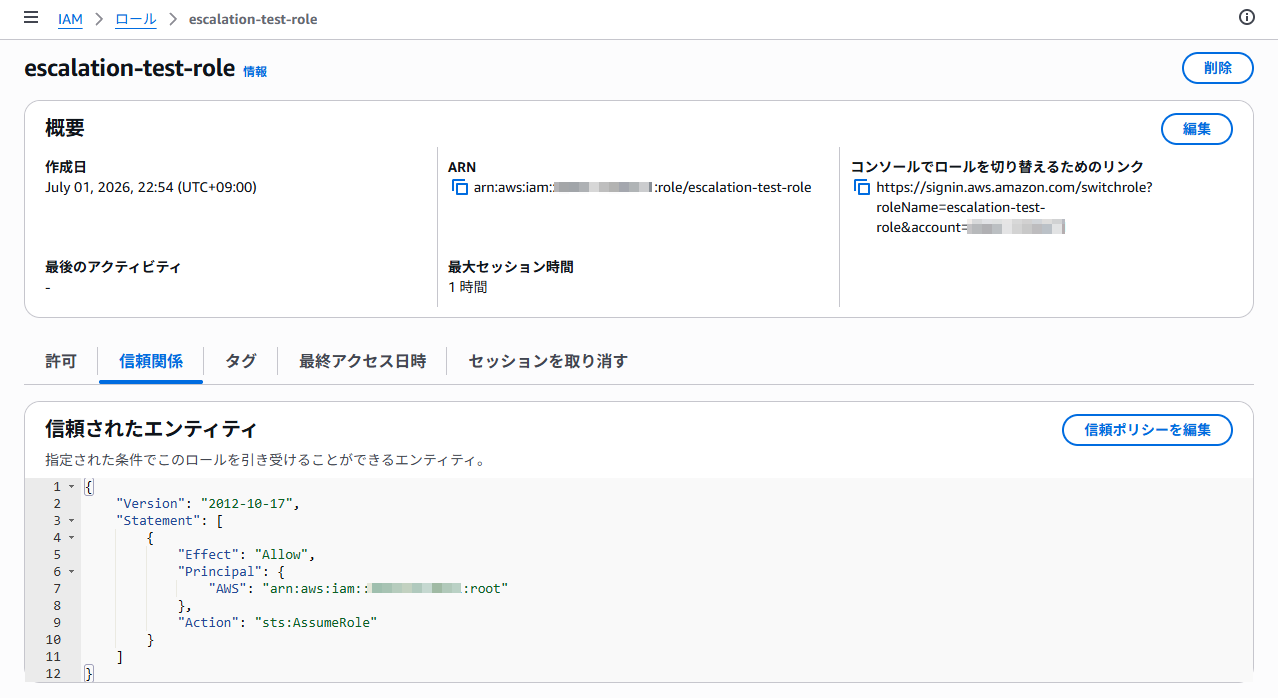Collapse the JSON fold arrow on line 1
This screenshot has height=698, width=1278.
(x=71, y=487)
